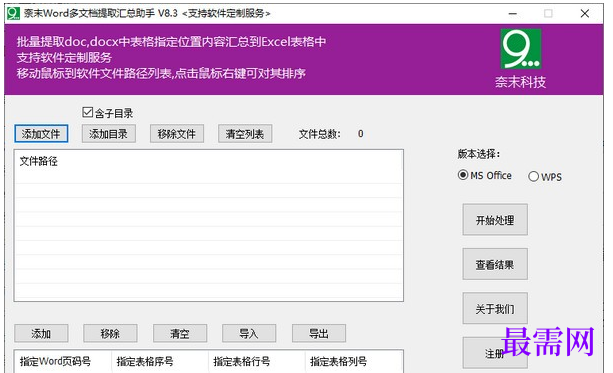Click the 移除文件 button
This screenshot has width=613, height=373.
[x=177, y=134]
